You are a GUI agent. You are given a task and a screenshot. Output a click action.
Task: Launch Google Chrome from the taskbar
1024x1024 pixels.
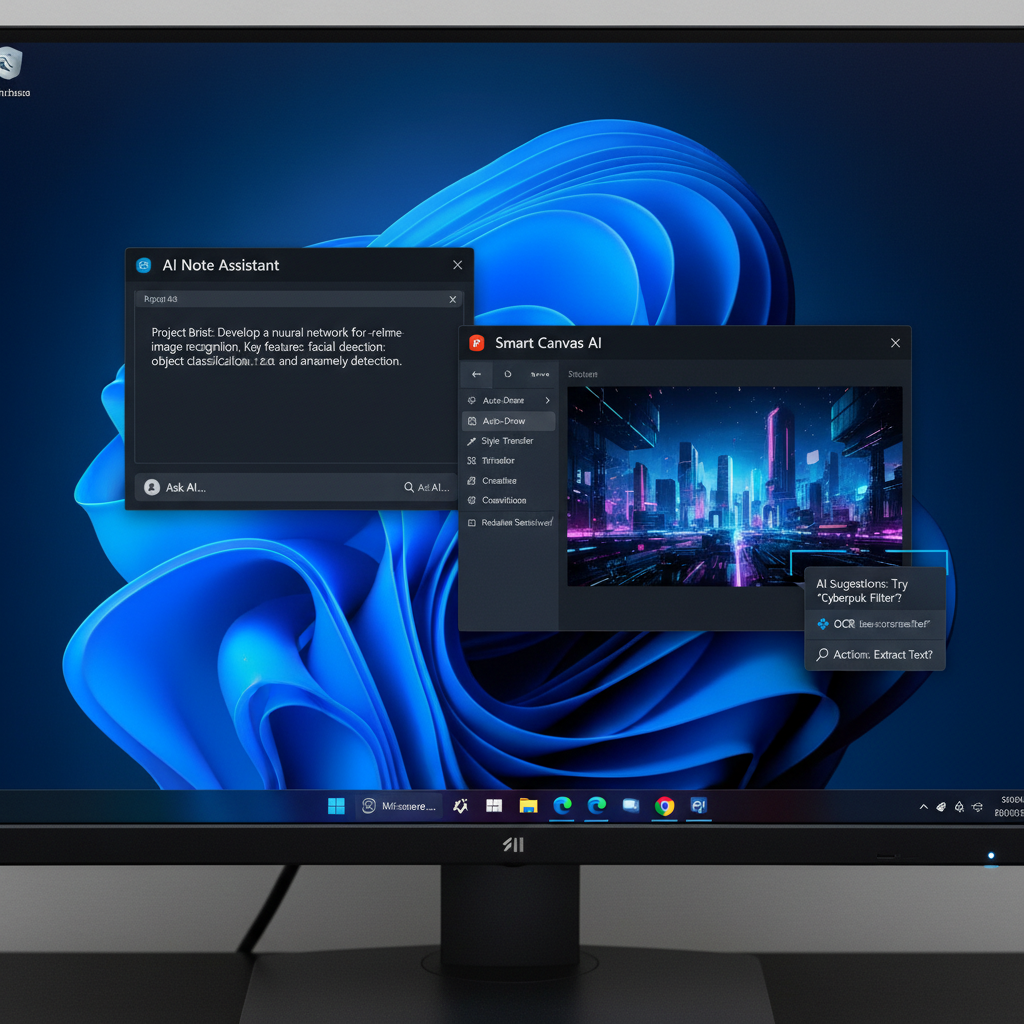(x=665, y=807)
